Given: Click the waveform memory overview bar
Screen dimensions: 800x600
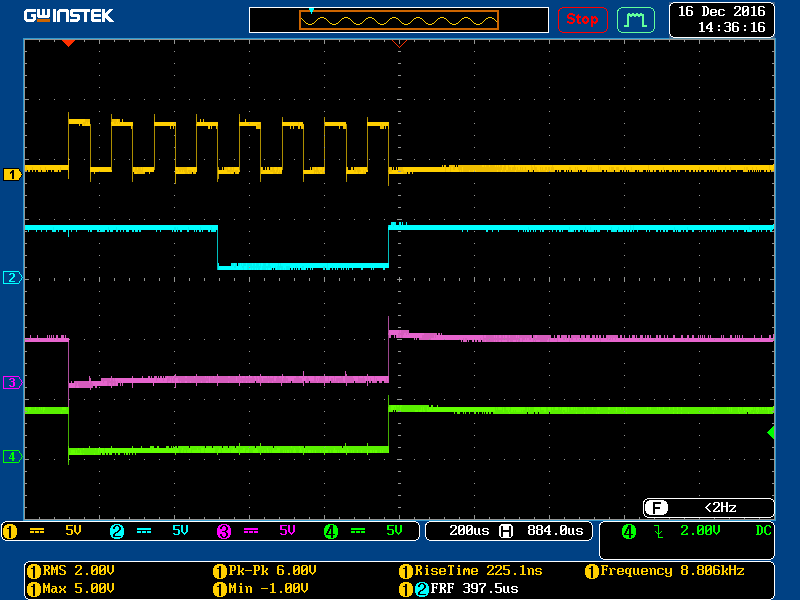Looking at the screenshot, I should (398, 20).
